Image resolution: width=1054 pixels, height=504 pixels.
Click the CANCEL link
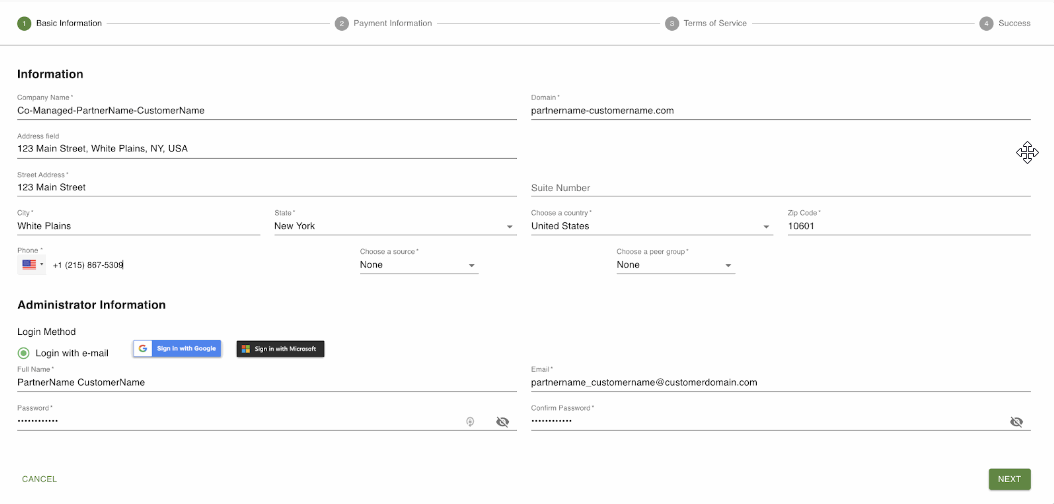[x=40, y=479]
